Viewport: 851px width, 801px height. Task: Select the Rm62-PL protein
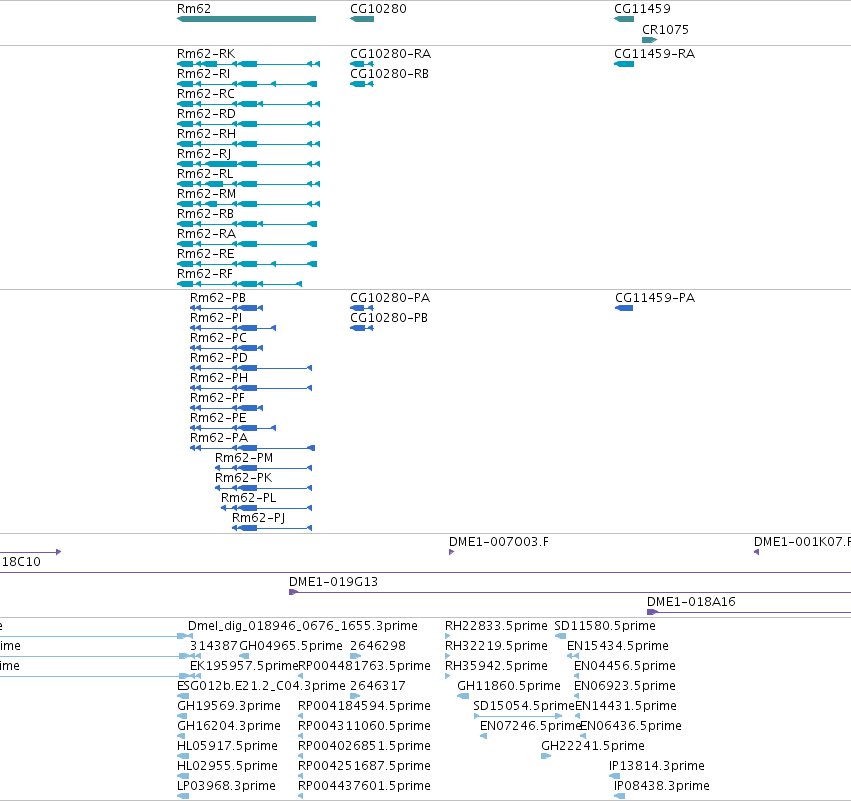click(266, 508)
